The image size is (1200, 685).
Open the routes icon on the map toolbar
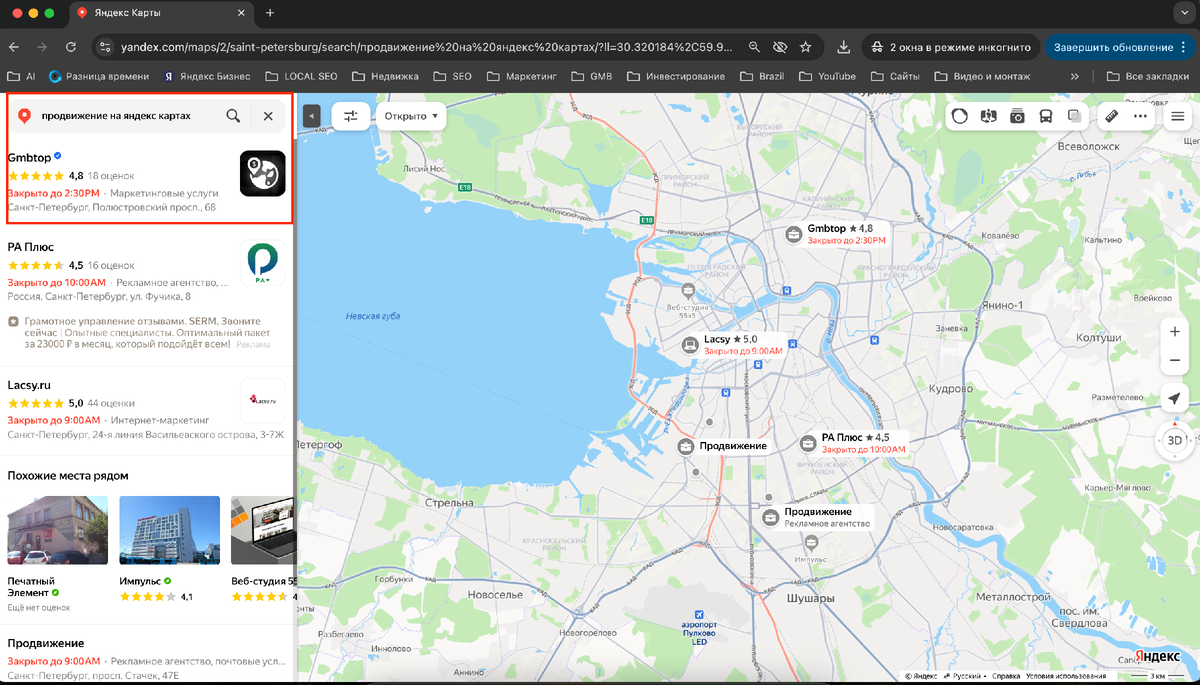coord(989,116)
